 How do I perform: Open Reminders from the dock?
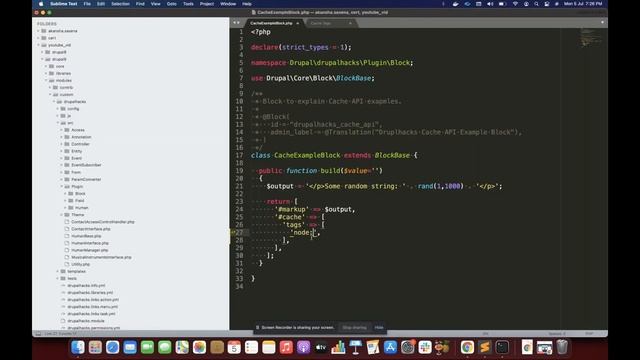point(251,347)
